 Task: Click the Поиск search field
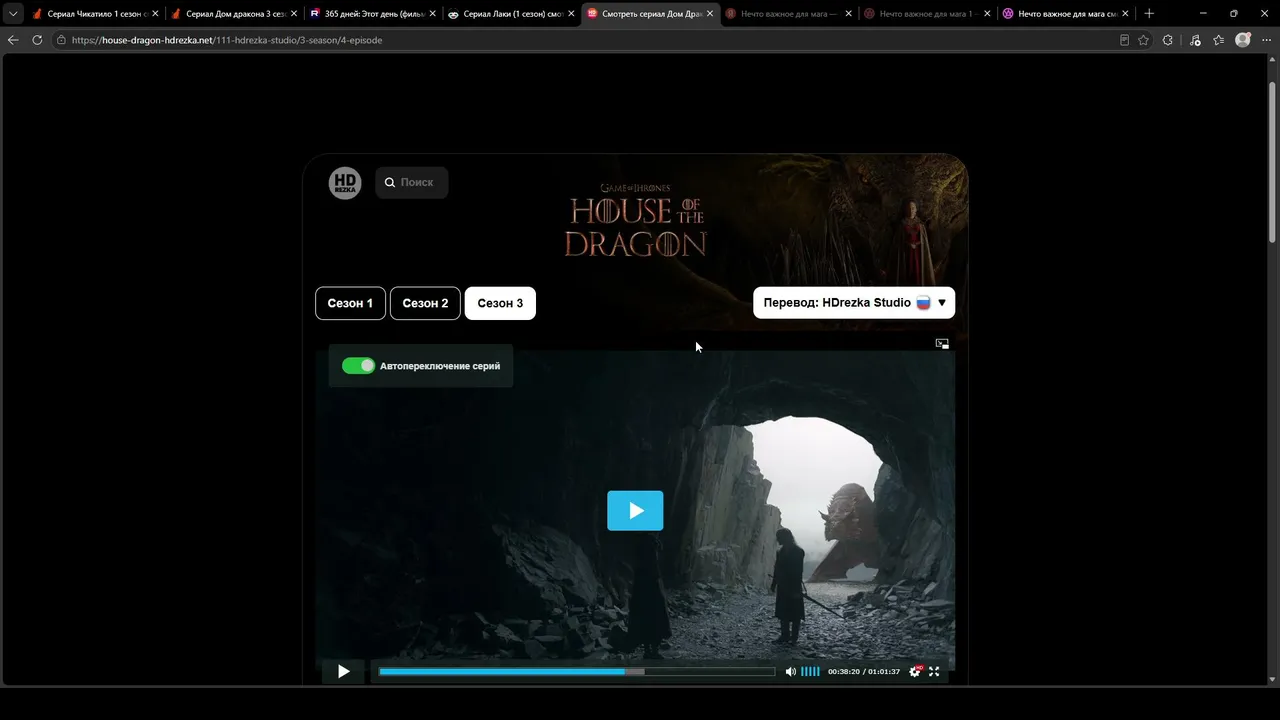(x=412, y=183)
